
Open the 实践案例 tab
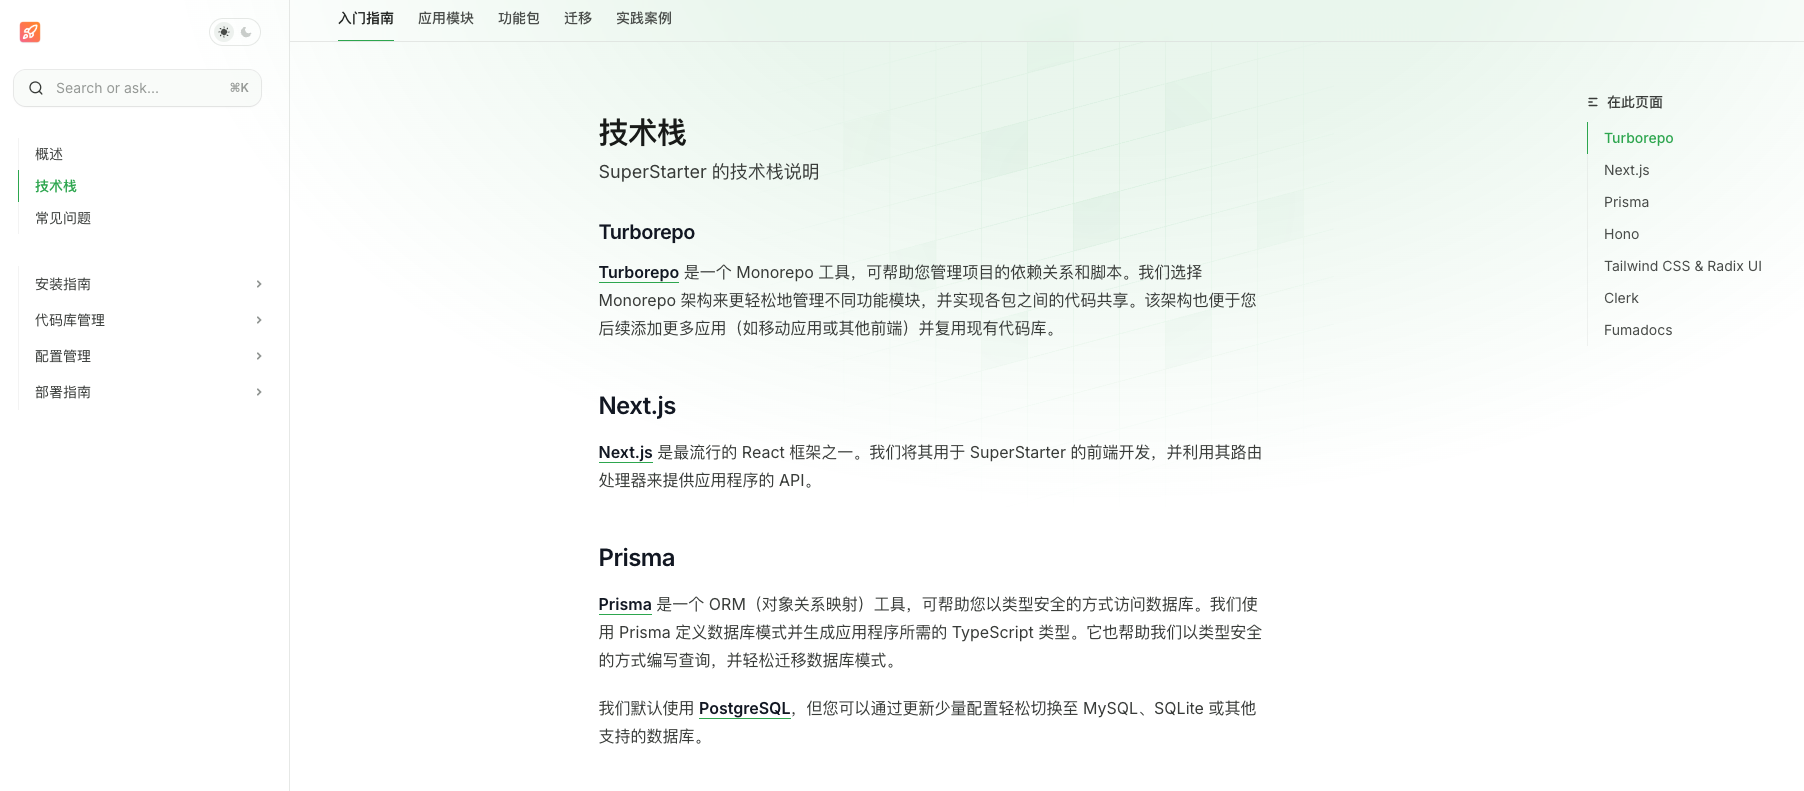(644, 18)
